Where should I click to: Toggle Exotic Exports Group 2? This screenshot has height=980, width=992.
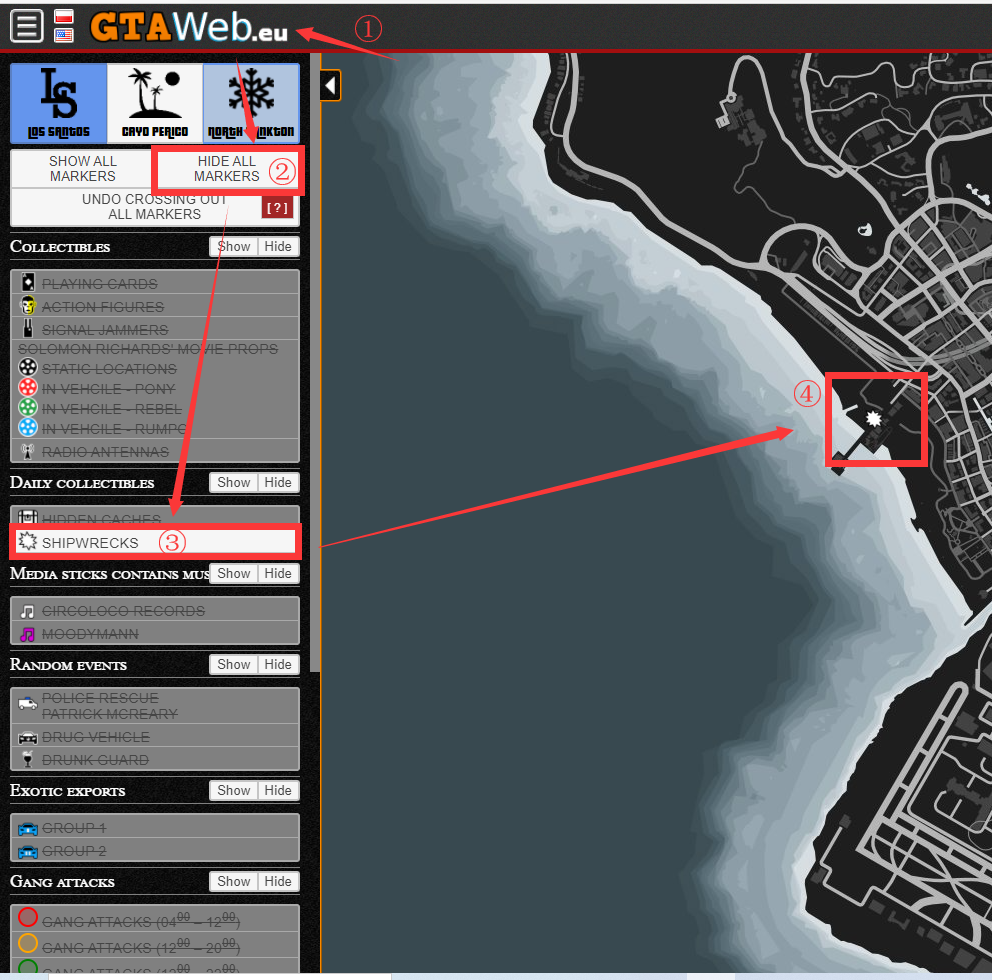154,850
